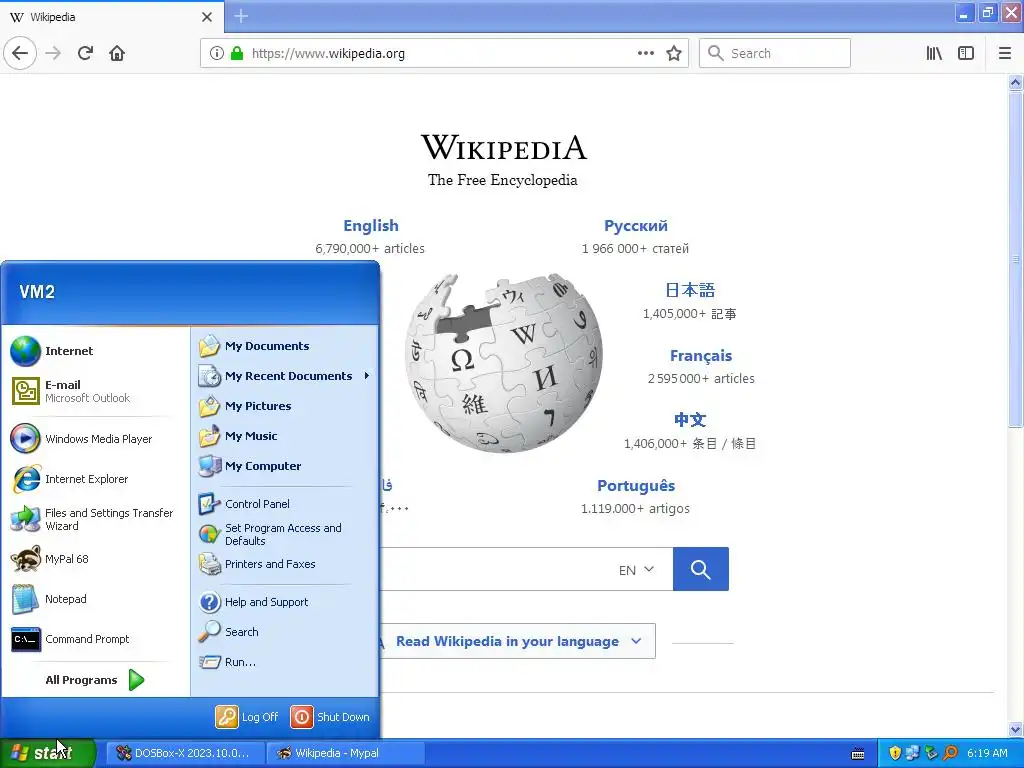1024x768 pixels.
Task: Switch to DOSBox-X taskbar button
Action: [185, 753]
